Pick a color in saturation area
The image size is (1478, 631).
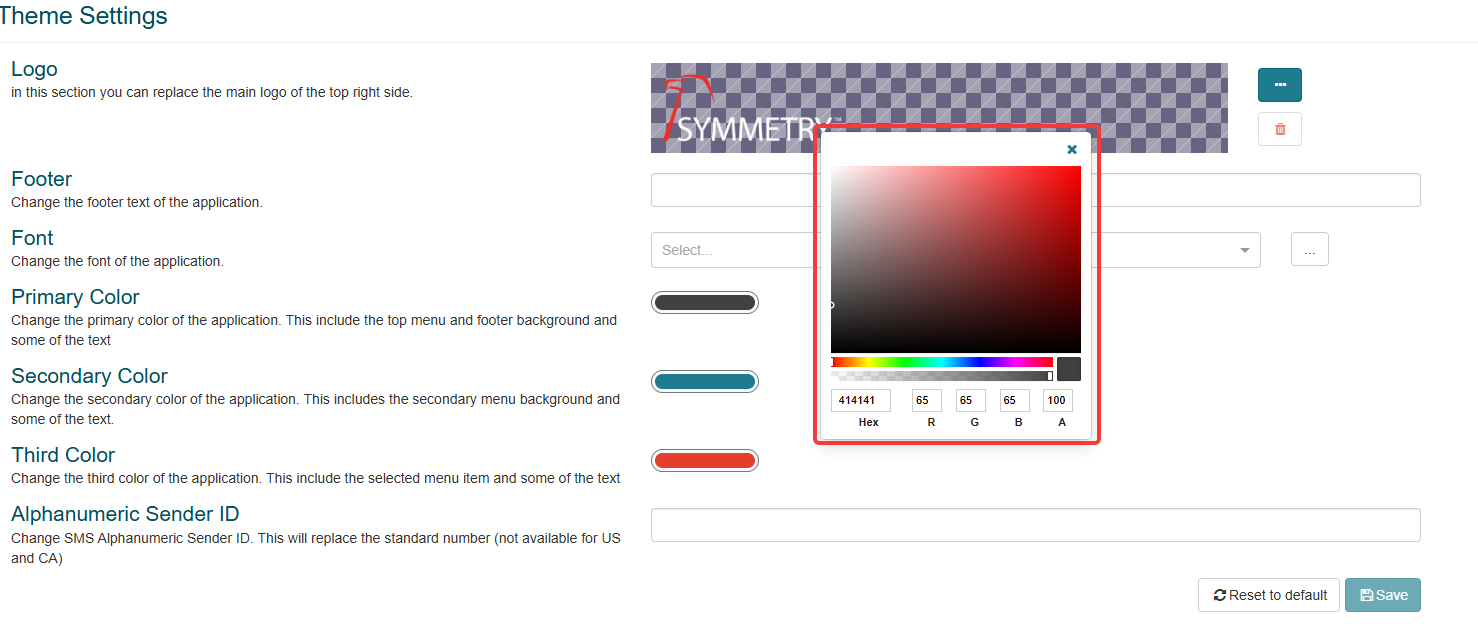pyautogui.click(x=956, y=259)
